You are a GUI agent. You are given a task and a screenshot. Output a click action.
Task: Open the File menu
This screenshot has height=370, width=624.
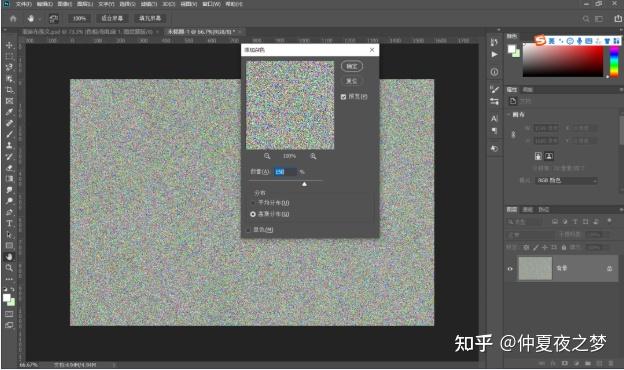pyautogui.click(x=23, y=4)
